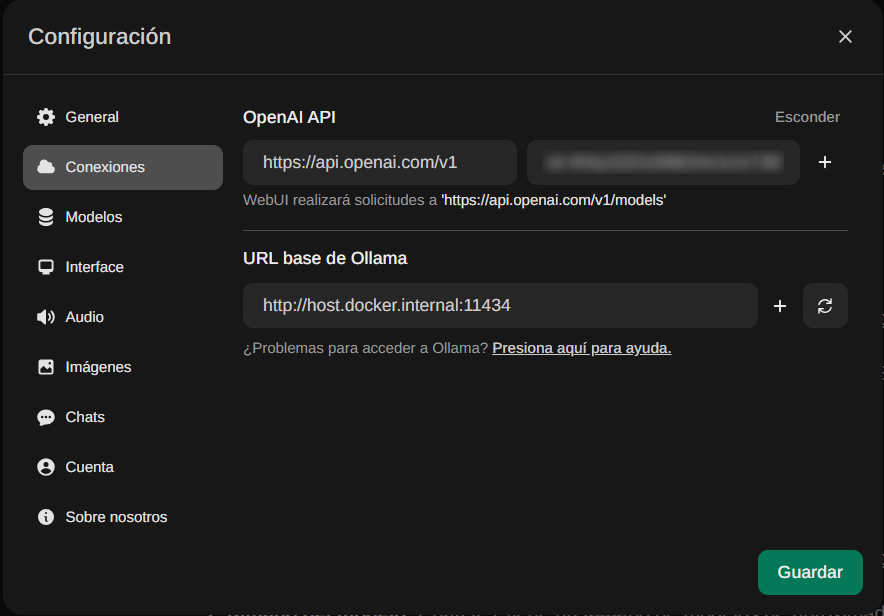Add another Ollama base URL with plus
884x616 pixels.
(x=780, y=306)
